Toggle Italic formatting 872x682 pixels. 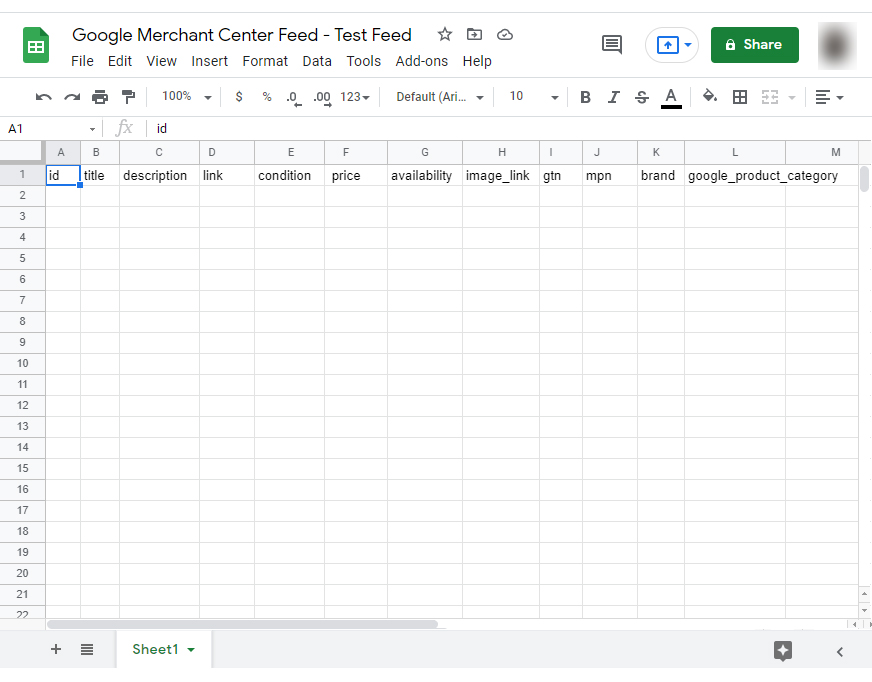click(613, 97)
